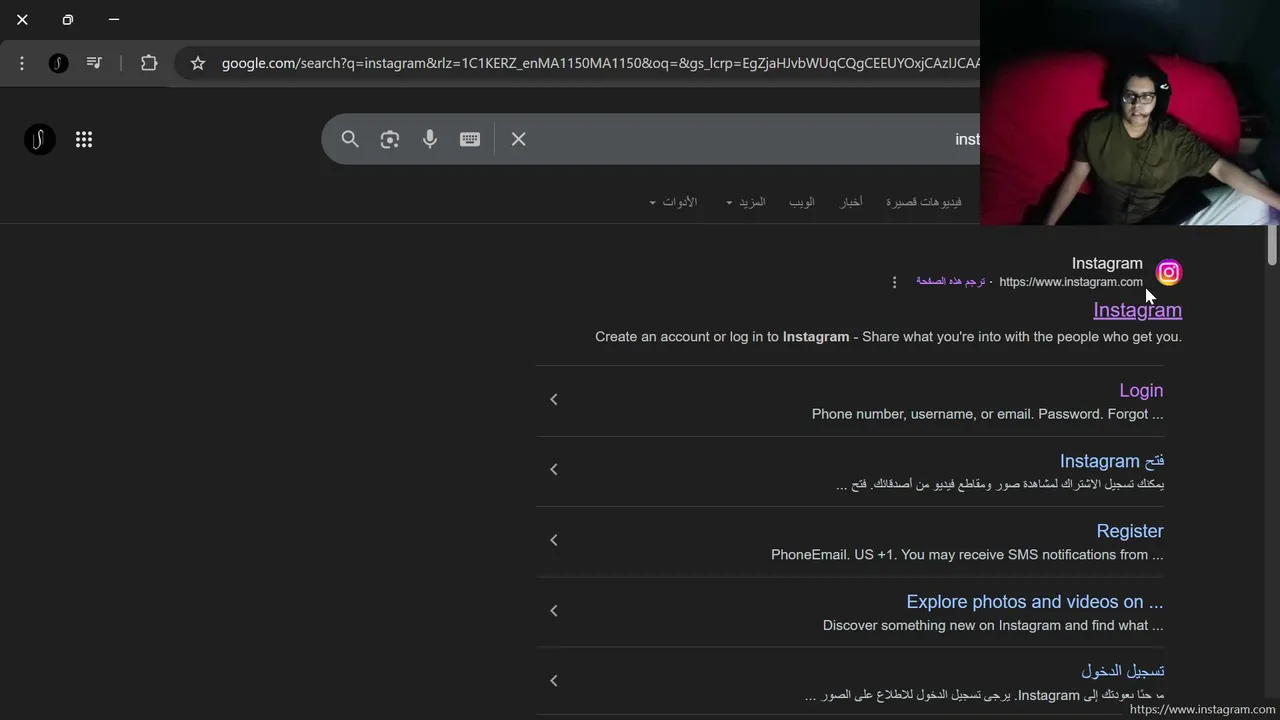The width and height of the screenshot is (1280, 720).
Task: Click the search magnifier icon
Action: pyautogui.click(x=350, y=139)
